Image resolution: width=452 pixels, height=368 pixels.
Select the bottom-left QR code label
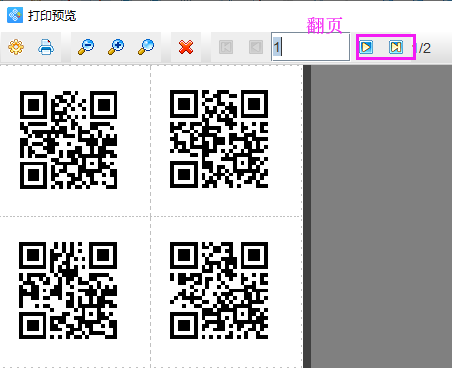pyautogui.click(x=68, y=290)
